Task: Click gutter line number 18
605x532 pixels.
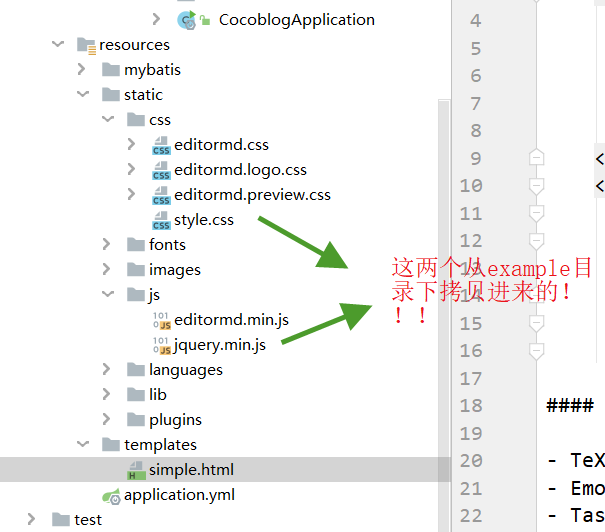Action: point(471,406)
